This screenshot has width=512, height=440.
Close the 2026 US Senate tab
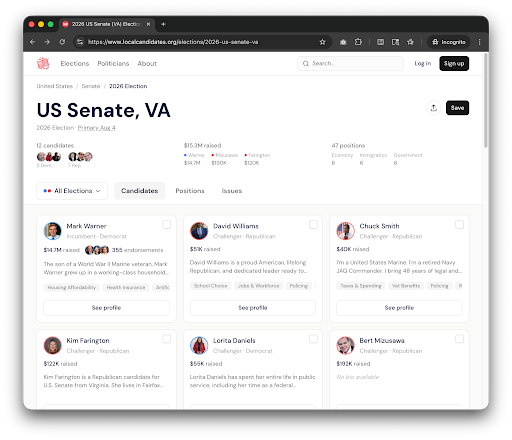tap(148, 24)
